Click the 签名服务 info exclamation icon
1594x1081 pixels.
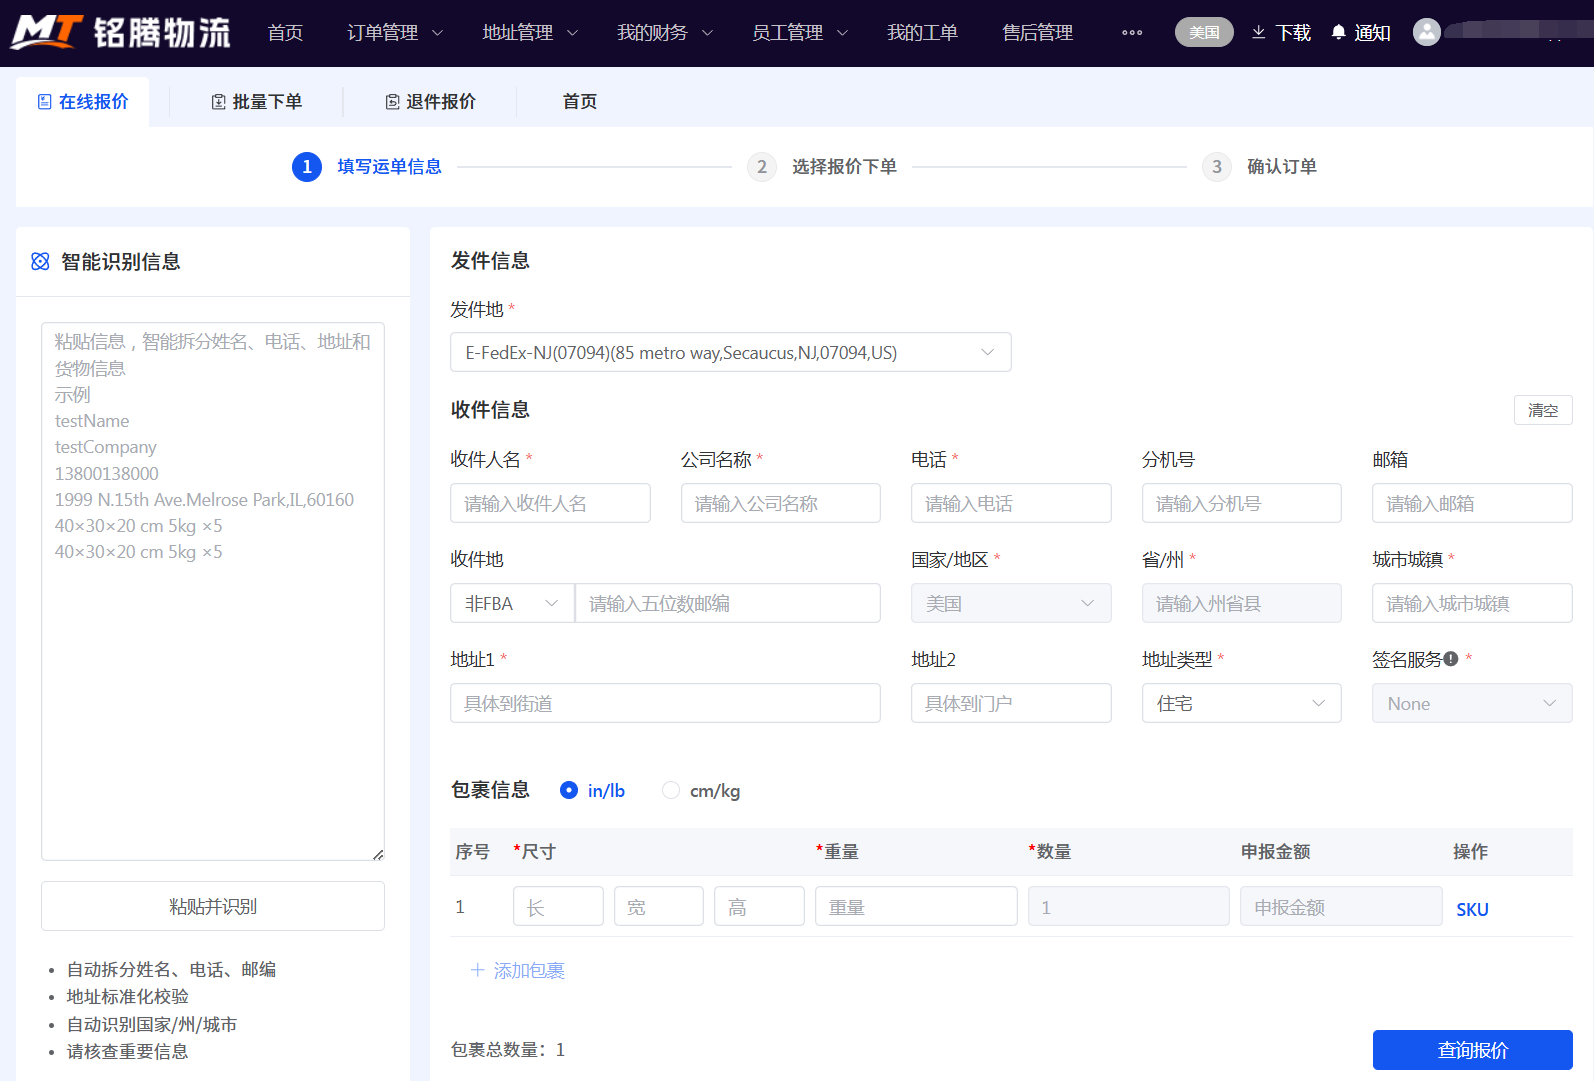(1451, 659)
